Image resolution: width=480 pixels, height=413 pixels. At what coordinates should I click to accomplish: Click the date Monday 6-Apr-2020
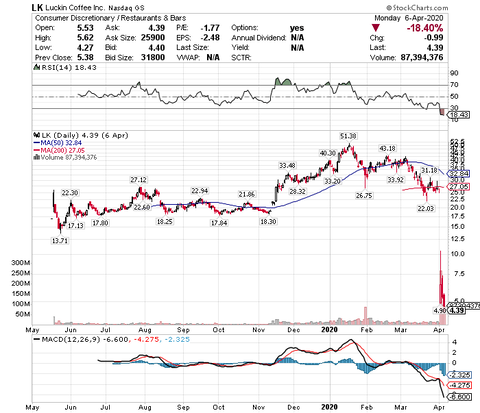pos(409,18)
